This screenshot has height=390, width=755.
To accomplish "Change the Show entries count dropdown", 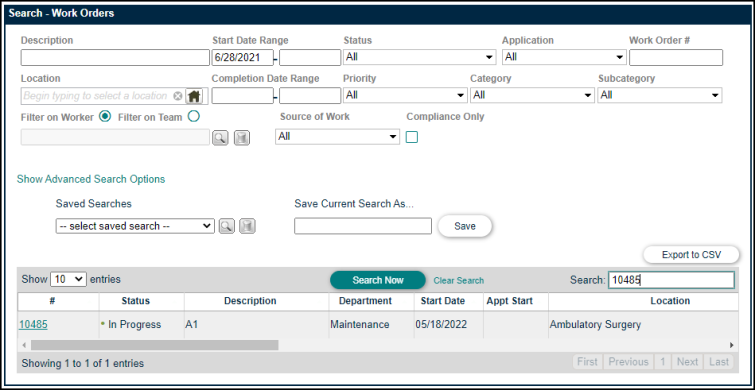I will pyautogui.click(x=68, y=279).
